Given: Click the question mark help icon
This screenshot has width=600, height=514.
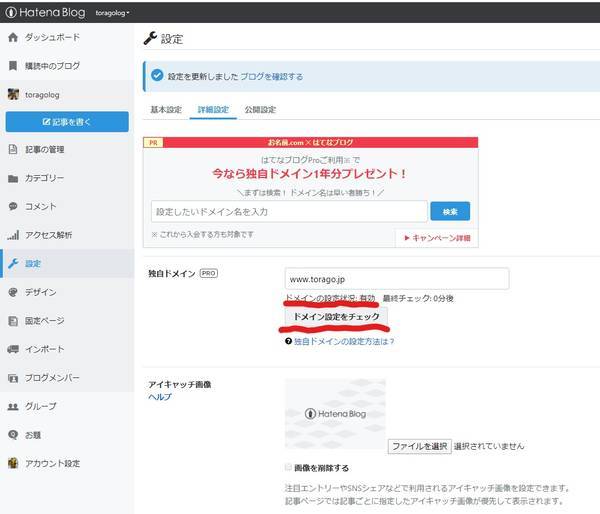Looking at the screenshot, I should click(x=289, y=341).
